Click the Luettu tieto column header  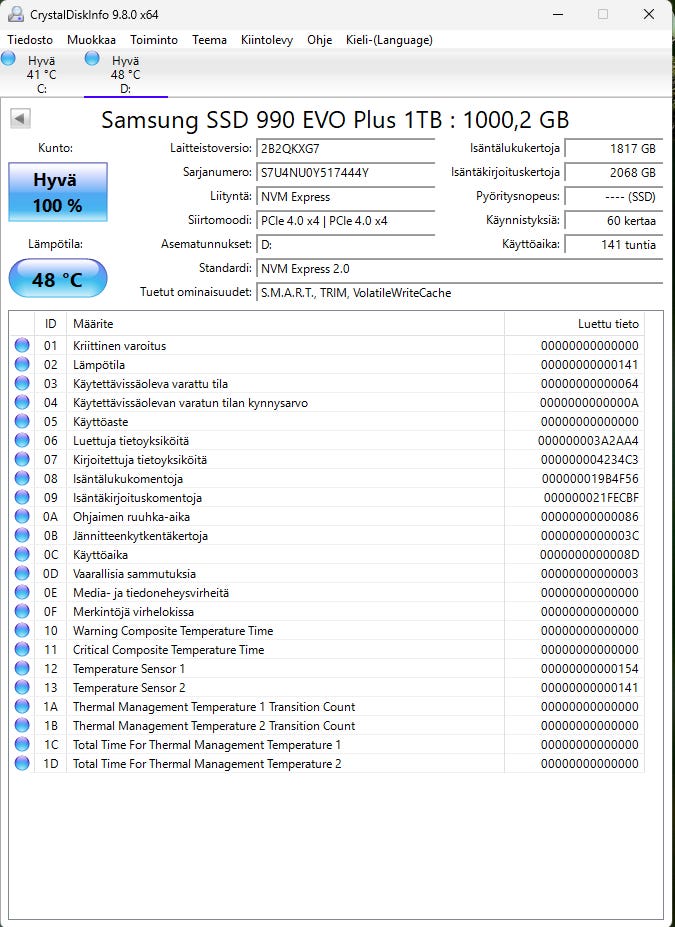tap(574, 323)
